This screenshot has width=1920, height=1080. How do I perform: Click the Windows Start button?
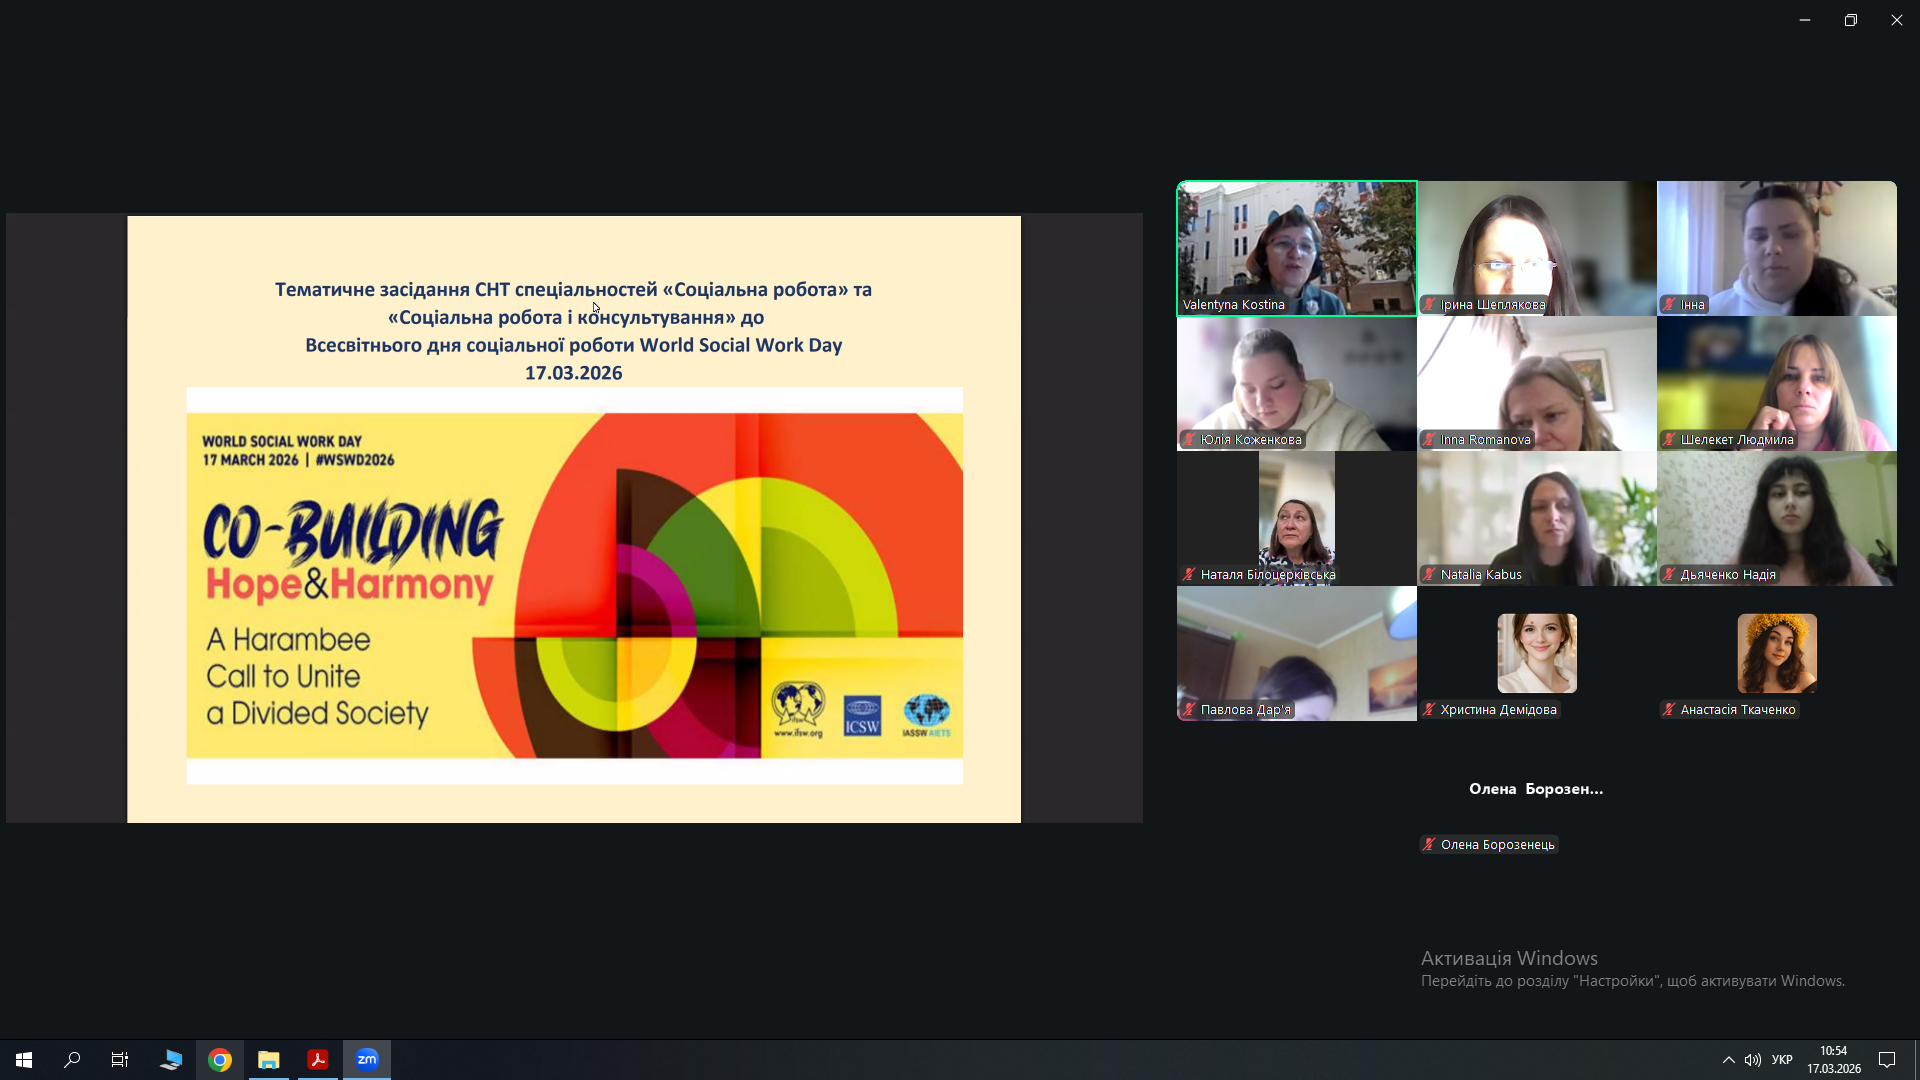tap(24, 1059)
